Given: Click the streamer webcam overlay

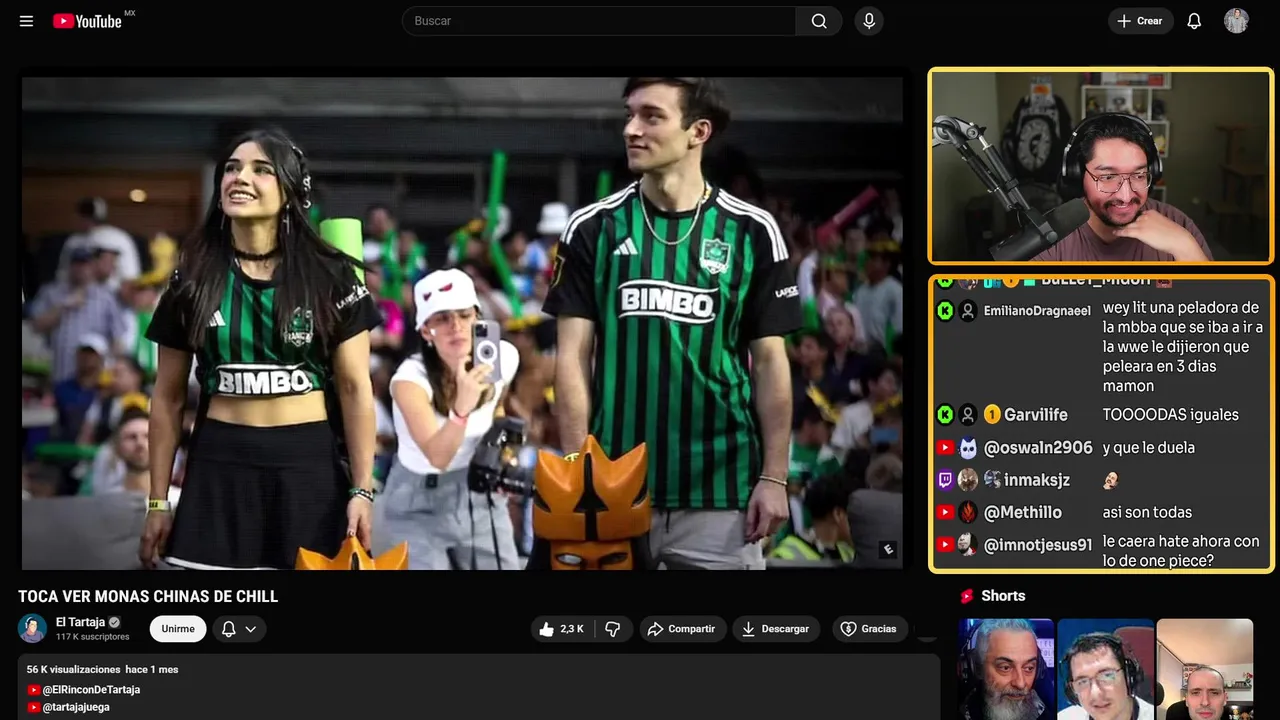Looking at the screenshot, I should [1101, 166].
